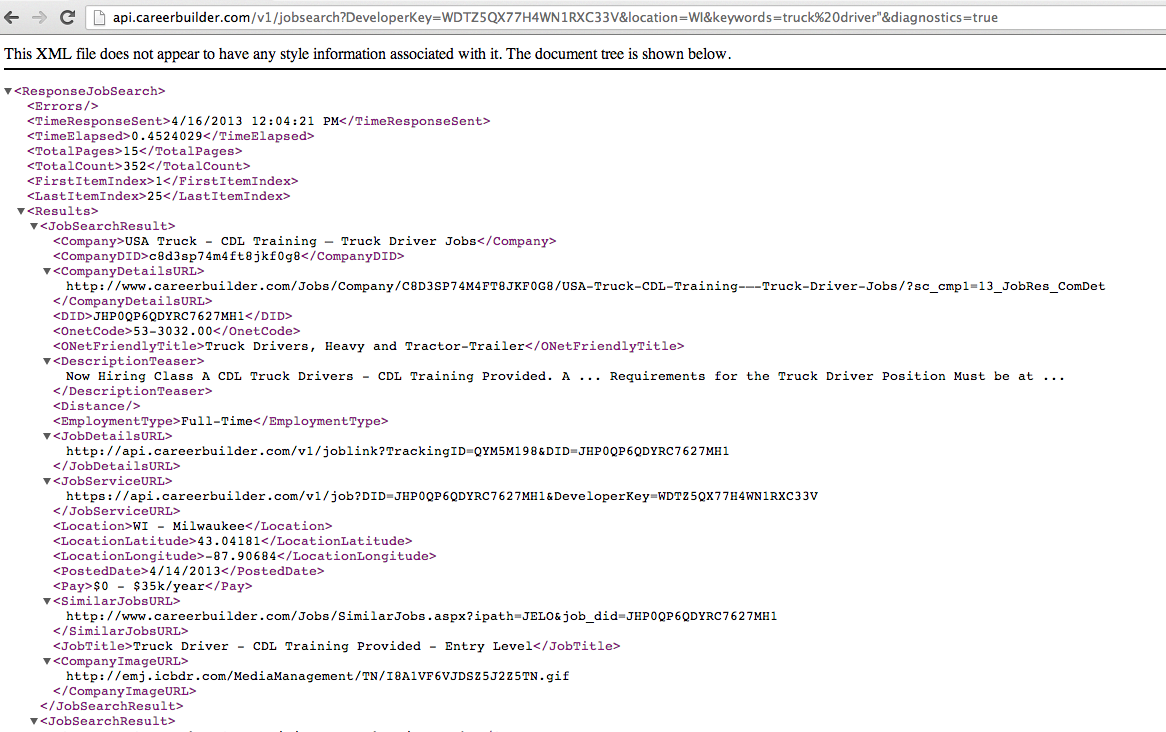The height and width of the screenshot is (732, 1166).
Task: Click the https job?DID service URL text
Action: coord(442,496)
